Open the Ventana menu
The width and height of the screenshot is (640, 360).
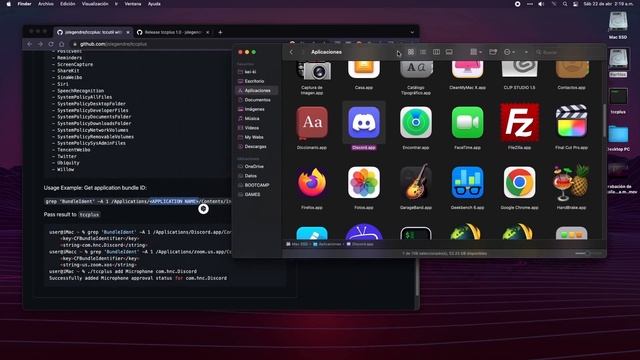133,4
